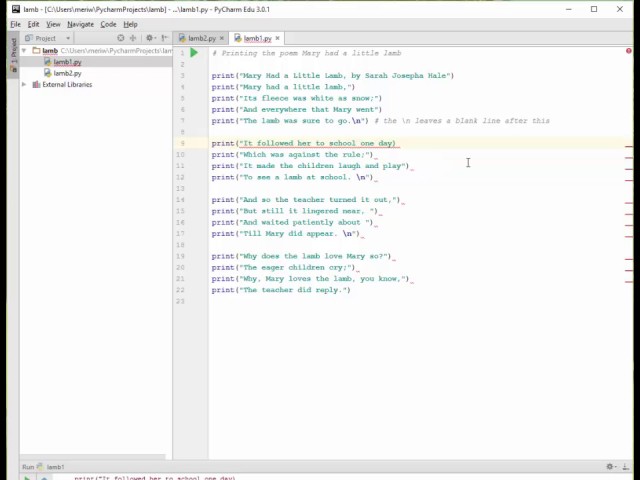Click hide Project panel icon

[x=164, y=38]
